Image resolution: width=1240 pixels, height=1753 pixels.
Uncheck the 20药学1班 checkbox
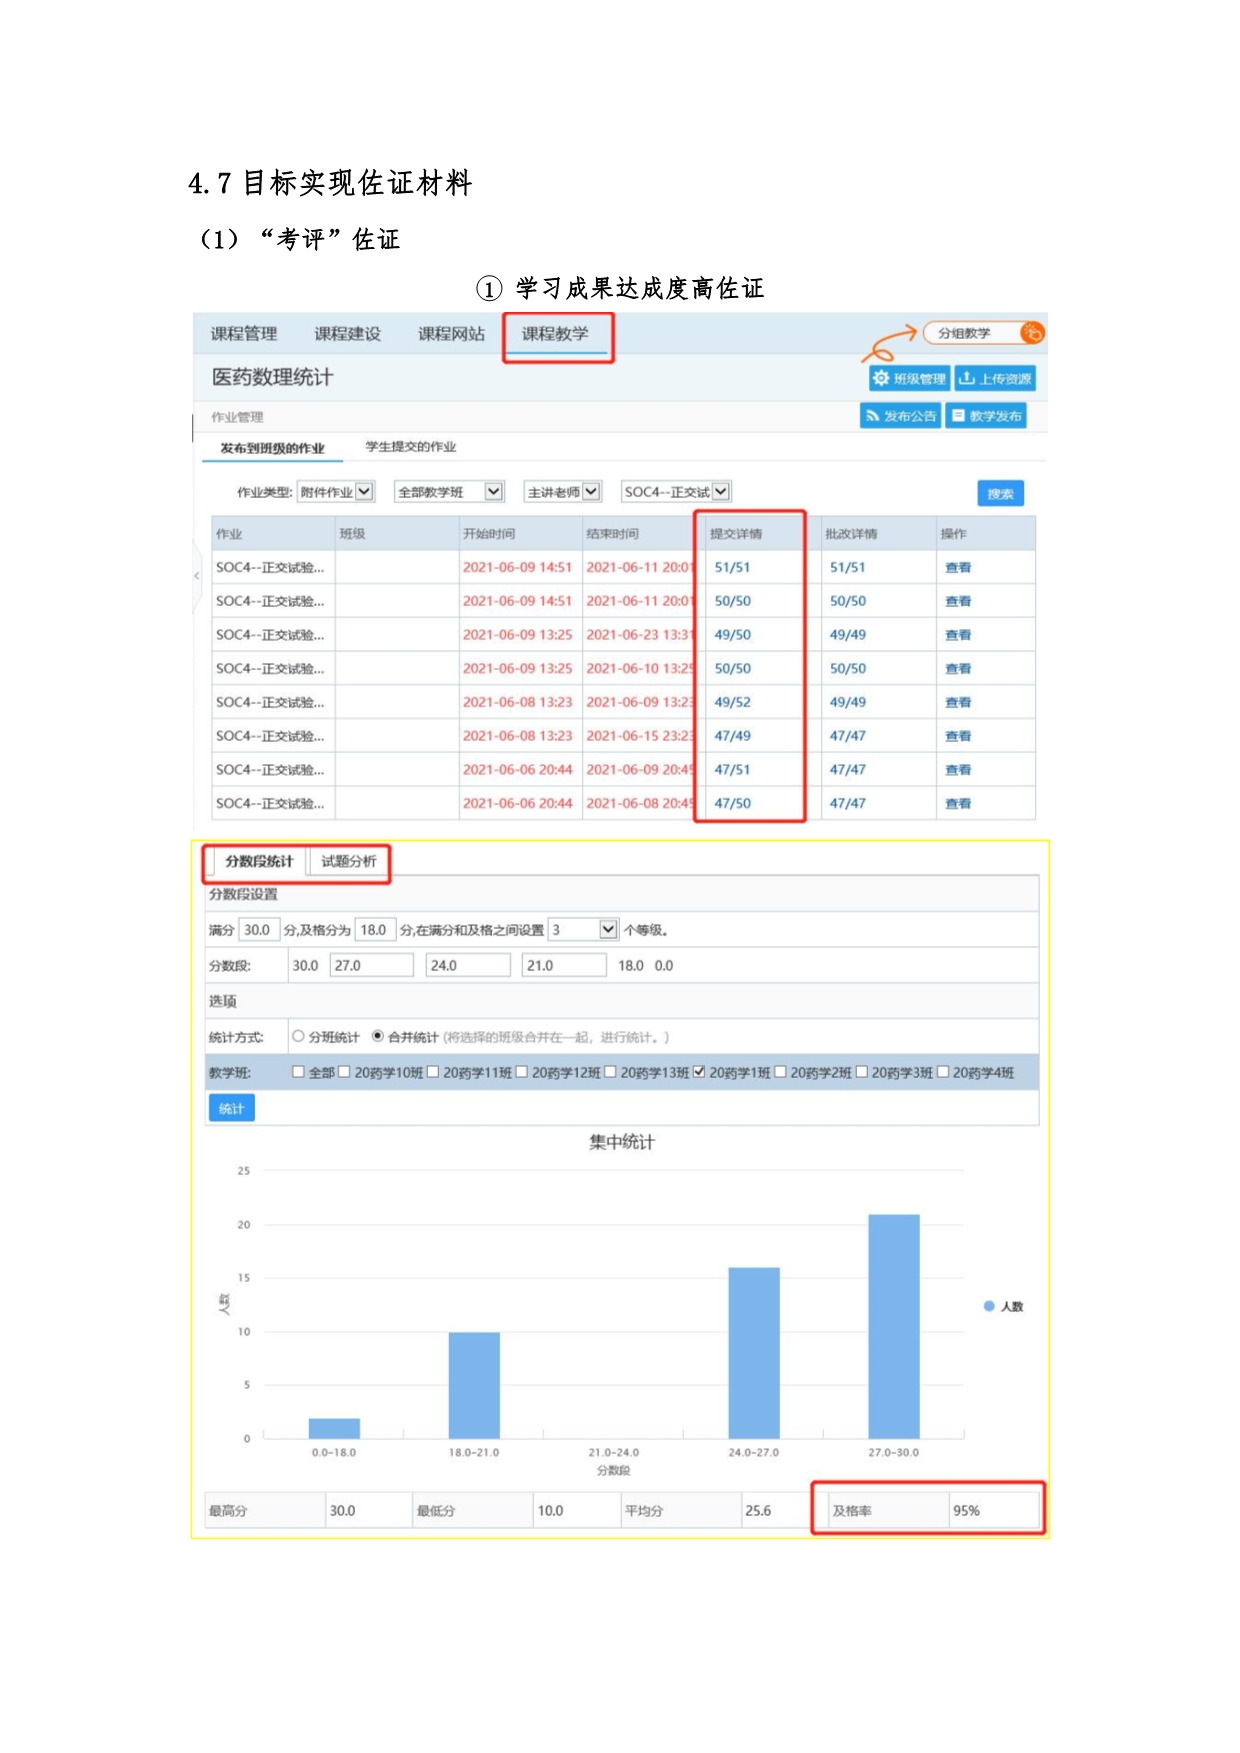[x=699, y=1072]
